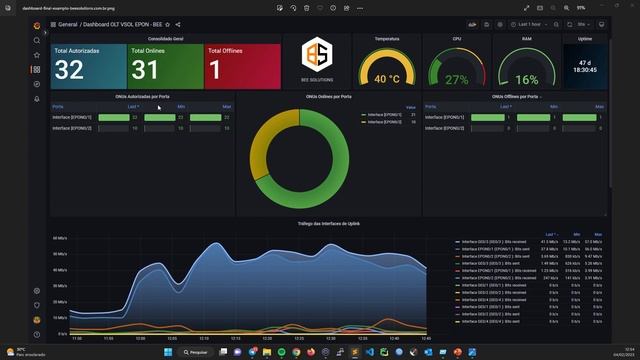Click the image viewer edit icon
Viewport: 640px width, 360px height.
tap(280, 8)
